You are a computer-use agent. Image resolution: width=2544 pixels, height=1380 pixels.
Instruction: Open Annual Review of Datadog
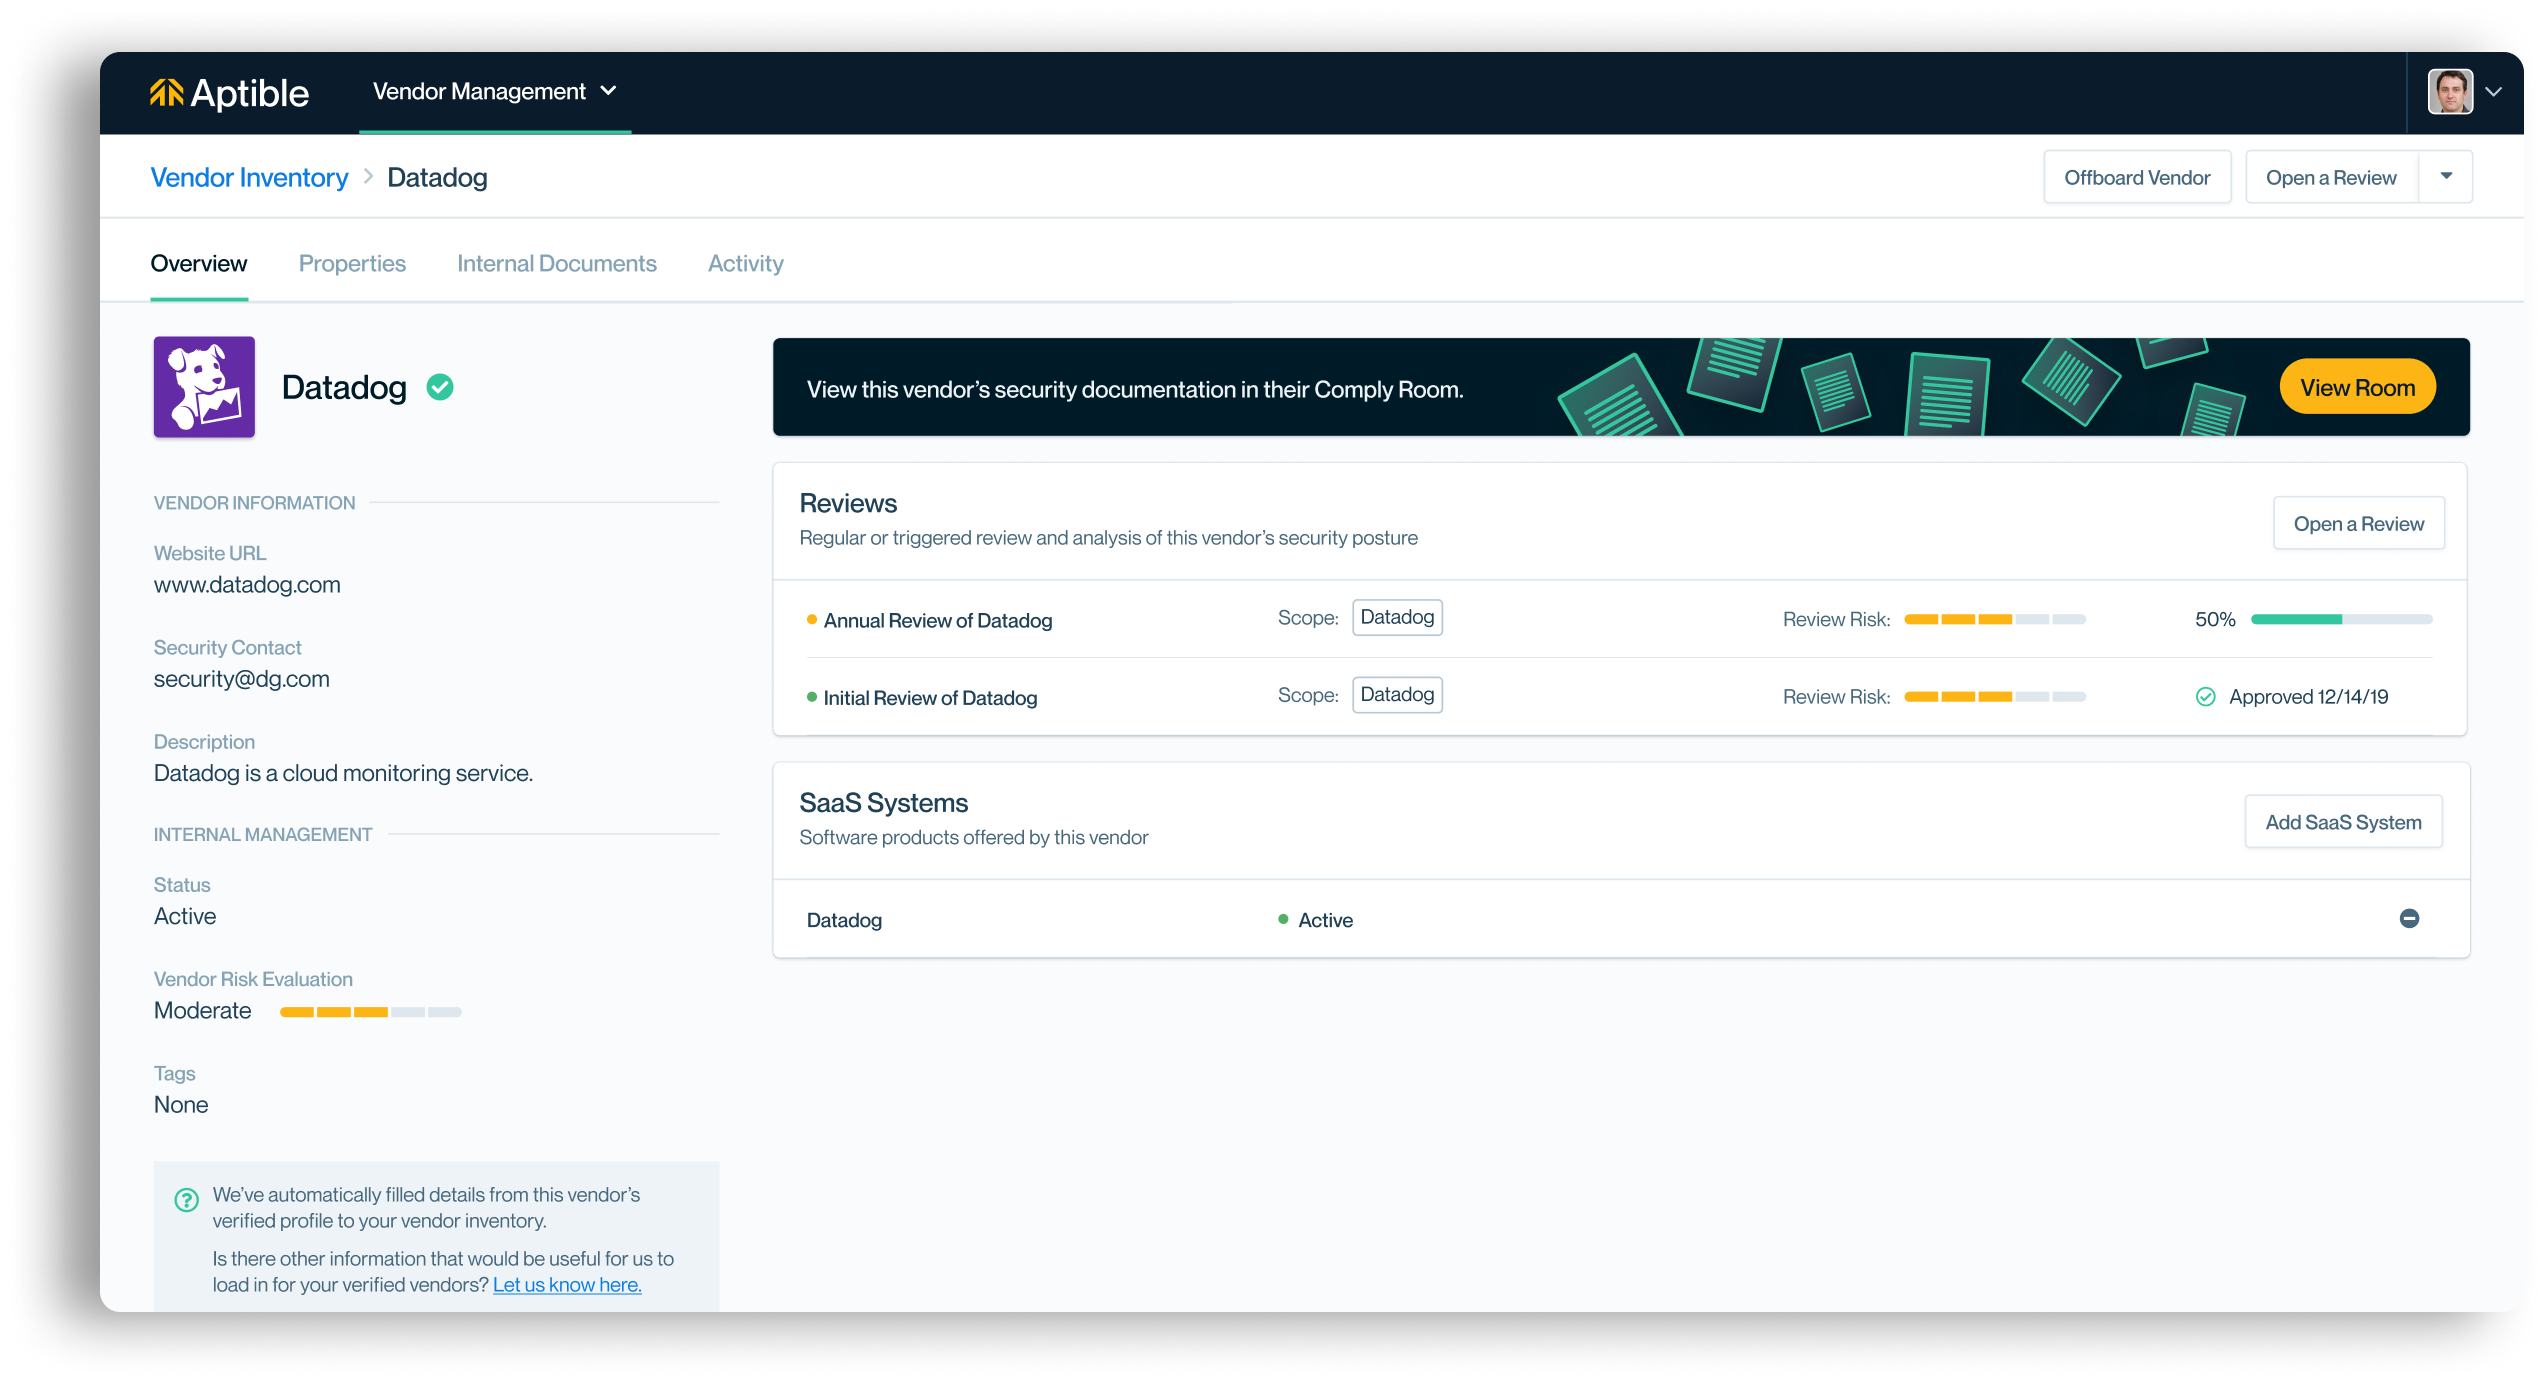click(938, 620)
